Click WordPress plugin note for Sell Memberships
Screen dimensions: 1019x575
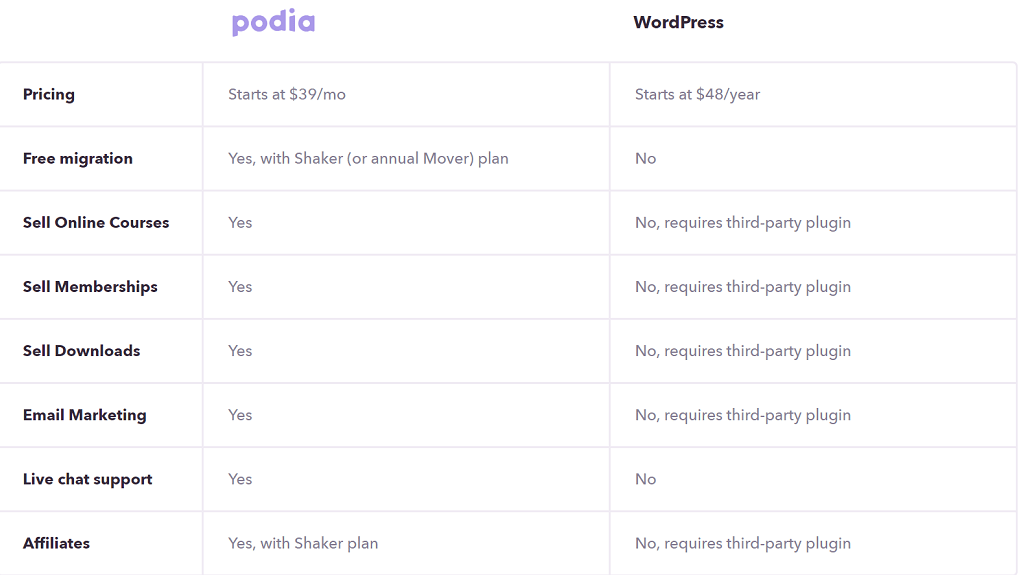[743, 287]
